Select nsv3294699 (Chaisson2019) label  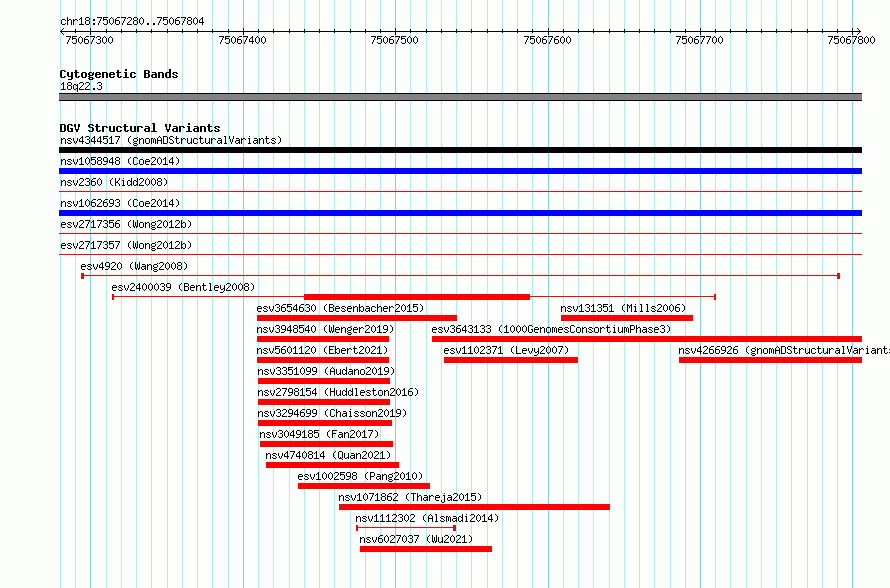pos(333,413)
